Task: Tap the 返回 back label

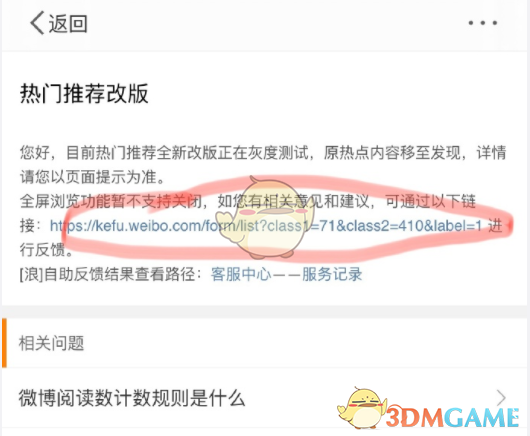Action: 68,24
